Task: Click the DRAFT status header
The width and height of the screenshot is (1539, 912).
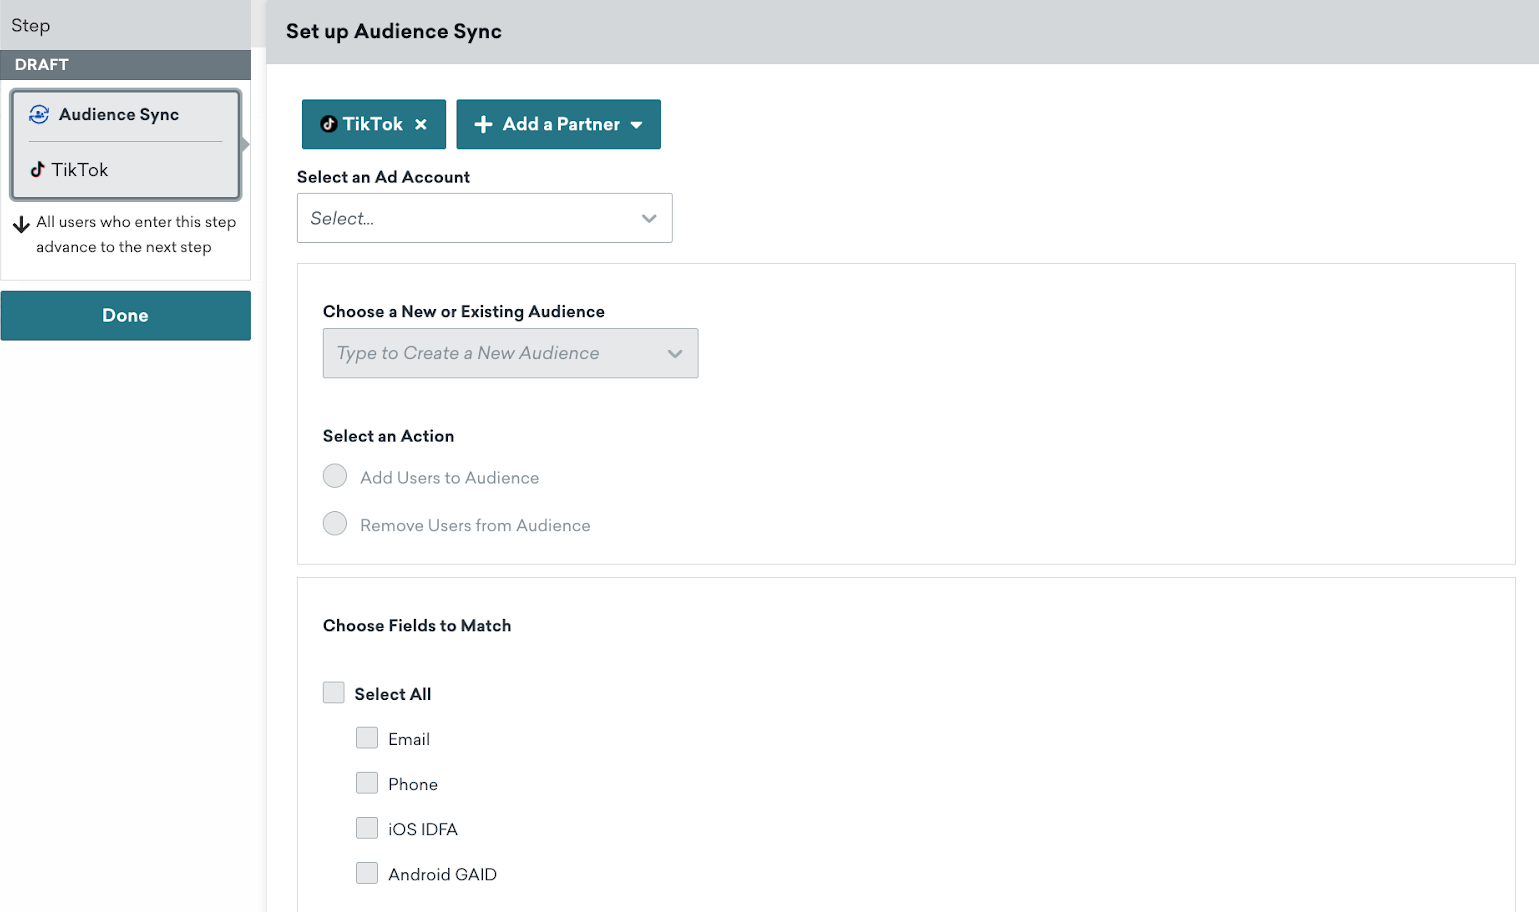Action: tap(125, 64)
